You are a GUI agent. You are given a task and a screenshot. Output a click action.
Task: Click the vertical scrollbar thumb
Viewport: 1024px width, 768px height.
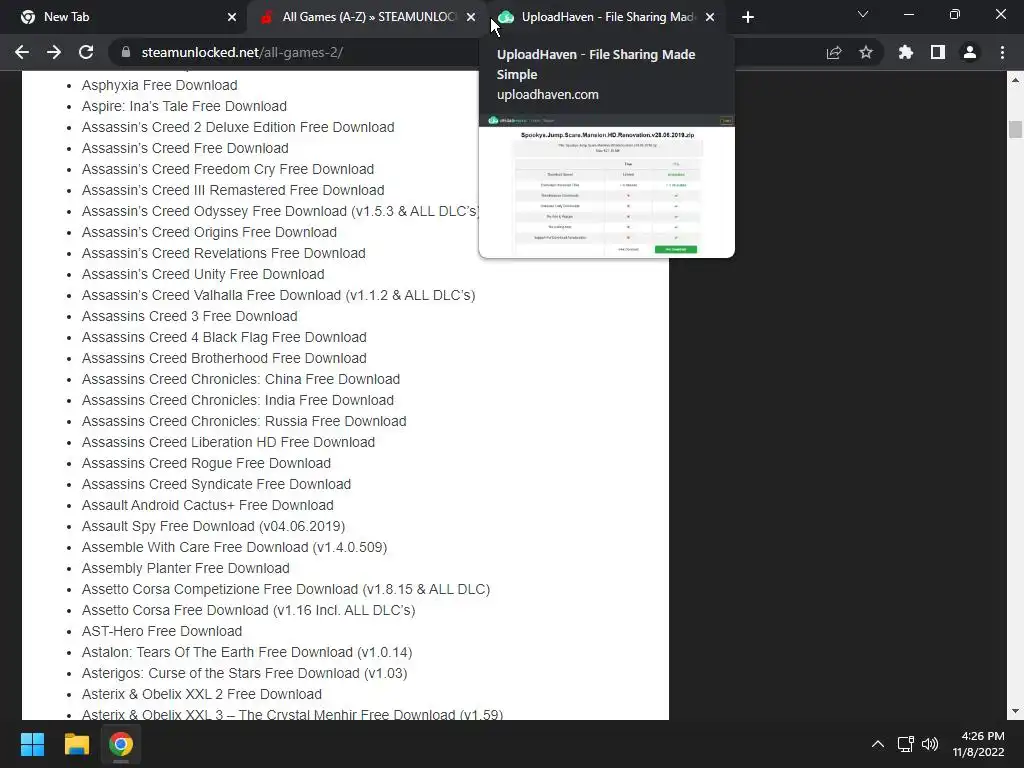point(1015,129)
